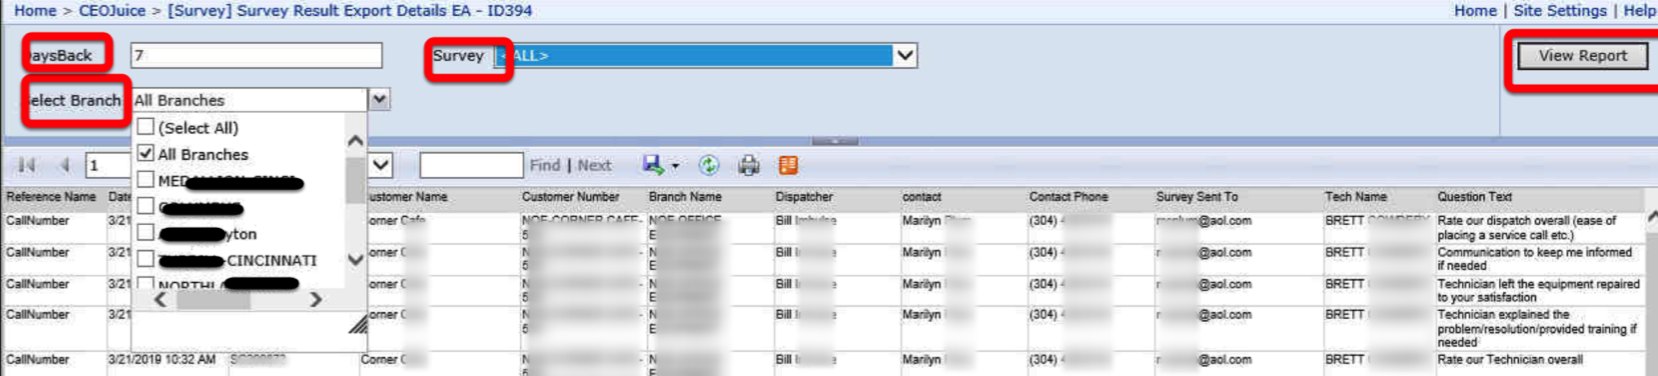The width and height of the screenshot is (1658, 376).
Task: Open the Survey dropdown arrow
Action: (905, 56)
